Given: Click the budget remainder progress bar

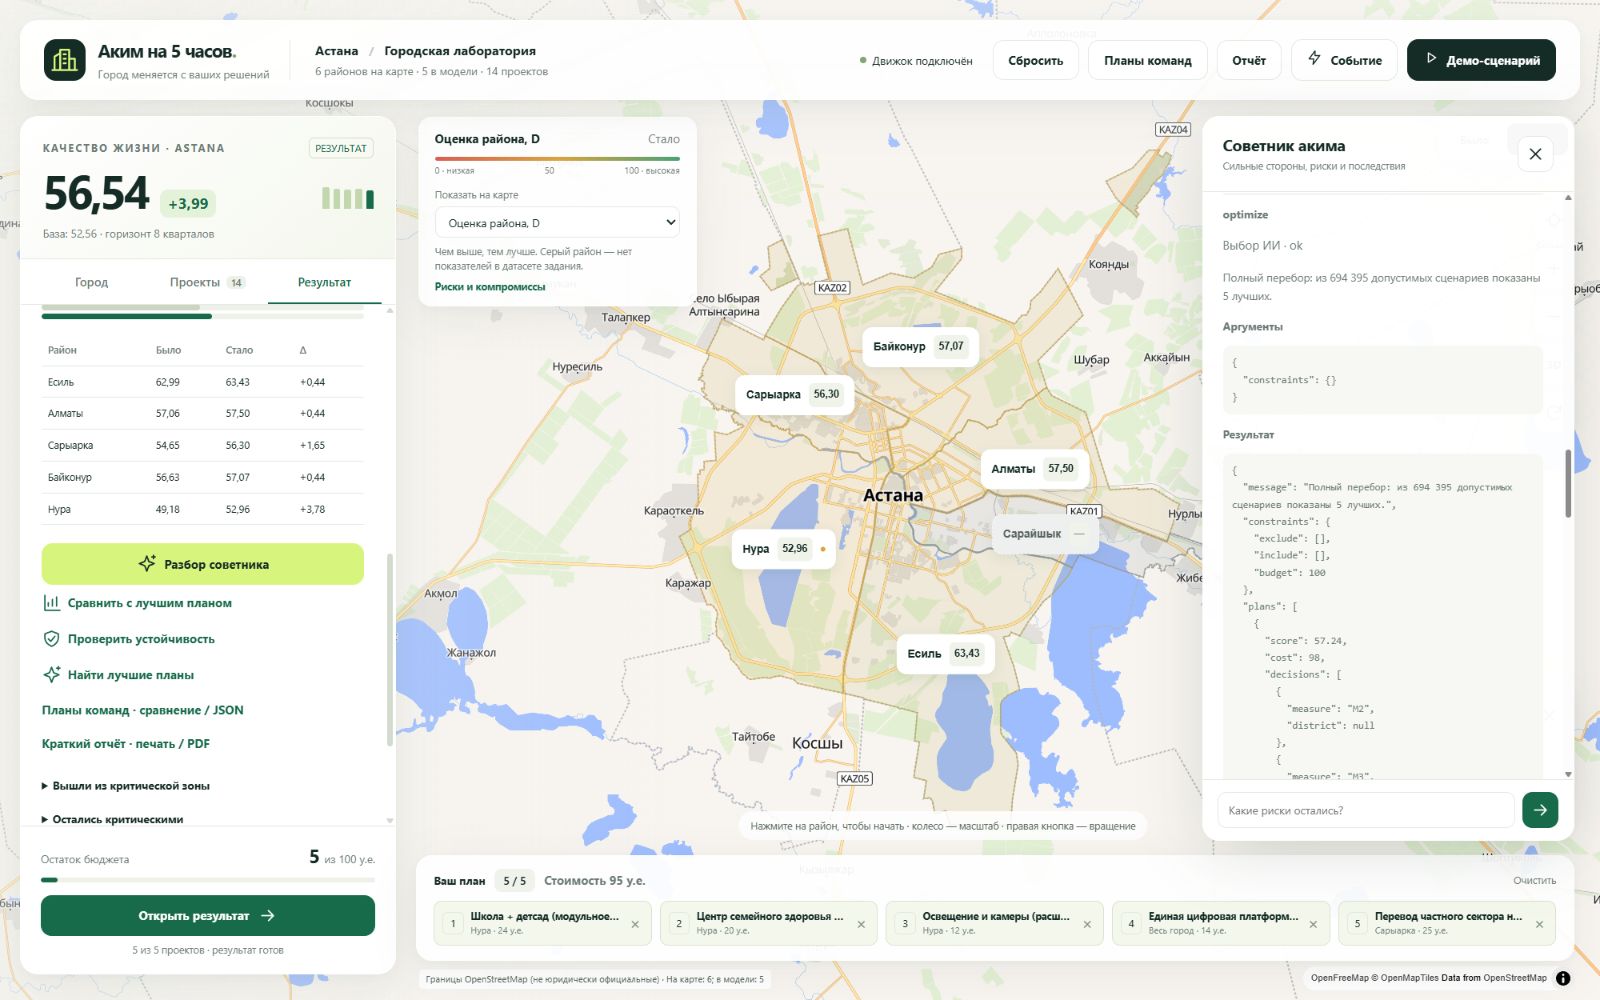Looking at the screenshot, I should click(x=208, y=880).
